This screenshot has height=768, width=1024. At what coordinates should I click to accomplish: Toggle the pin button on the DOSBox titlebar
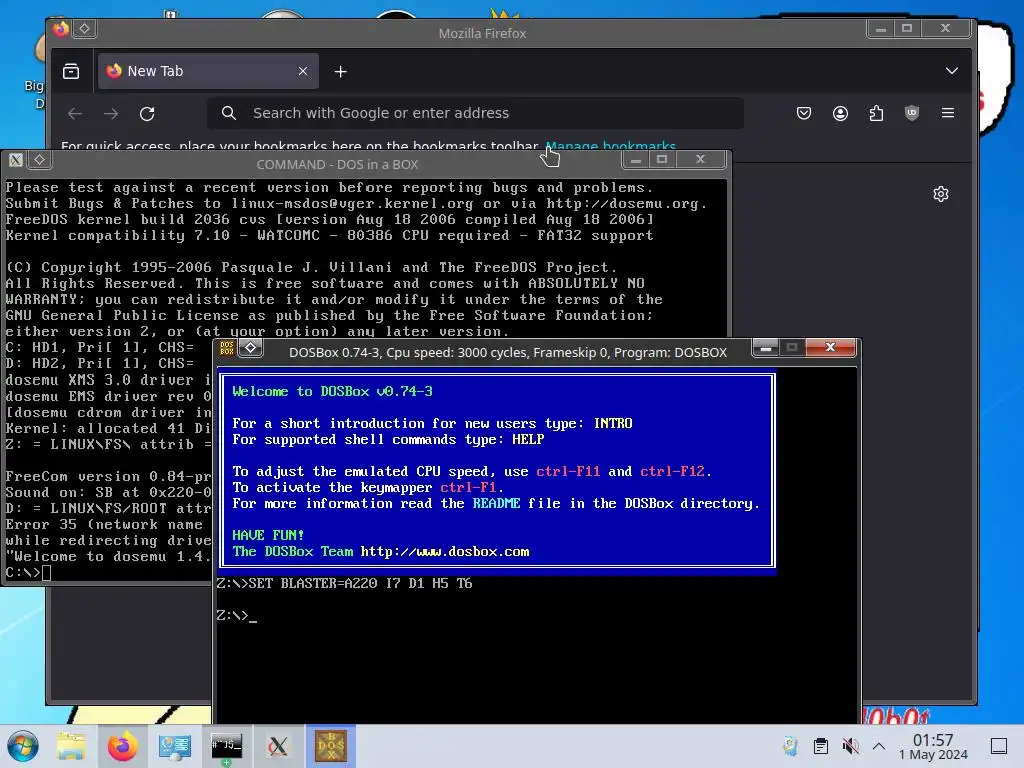[x=251, y=348]
